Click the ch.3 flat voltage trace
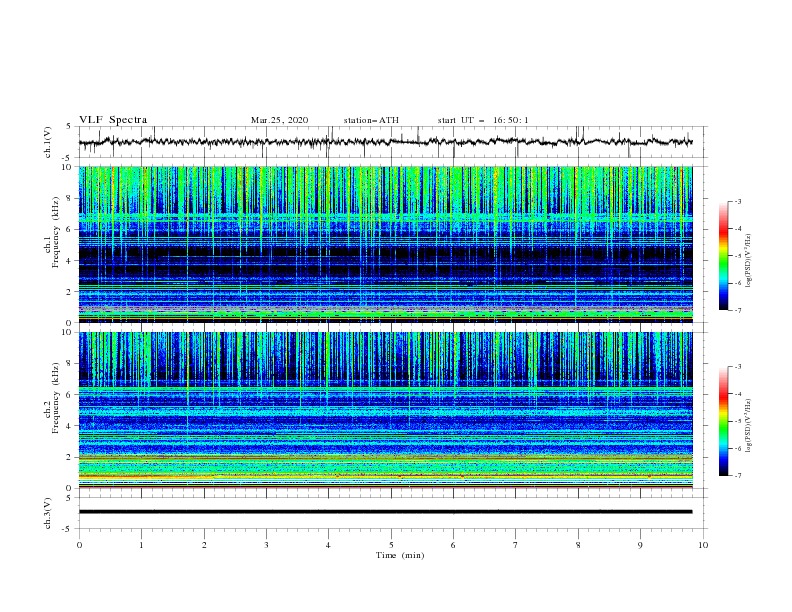The image size is (792, 612). (385, 512)
